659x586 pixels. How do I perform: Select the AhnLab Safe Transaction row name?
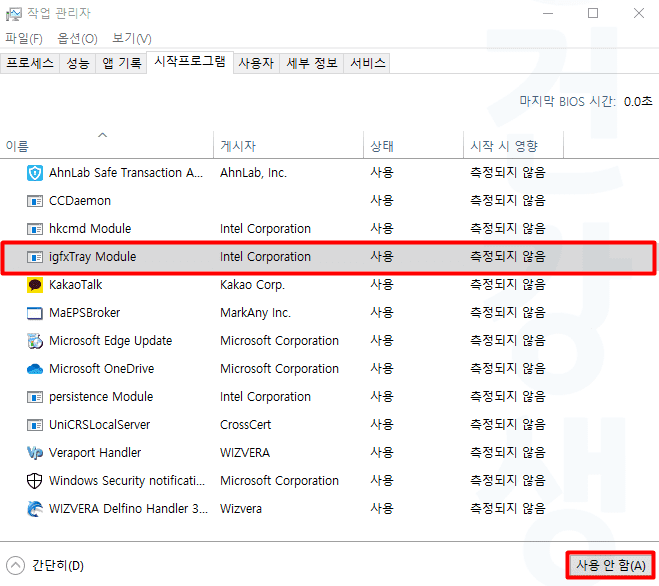pos(126,173)
